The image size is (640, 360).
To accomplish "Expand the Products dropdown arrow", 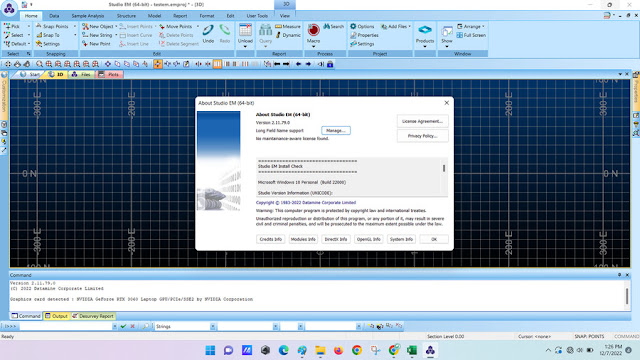I will click(x=425, y=47).
